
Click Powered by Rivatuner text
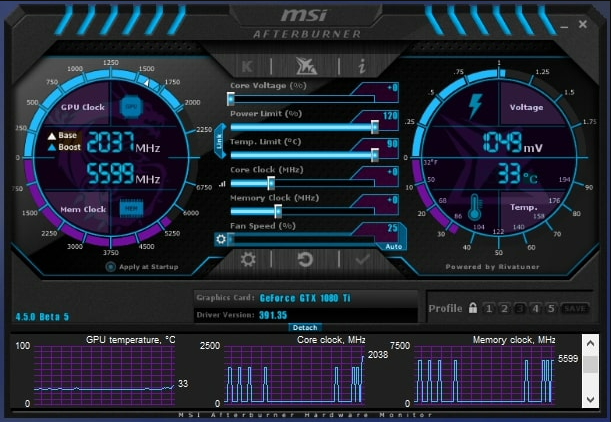pos(493,267)
